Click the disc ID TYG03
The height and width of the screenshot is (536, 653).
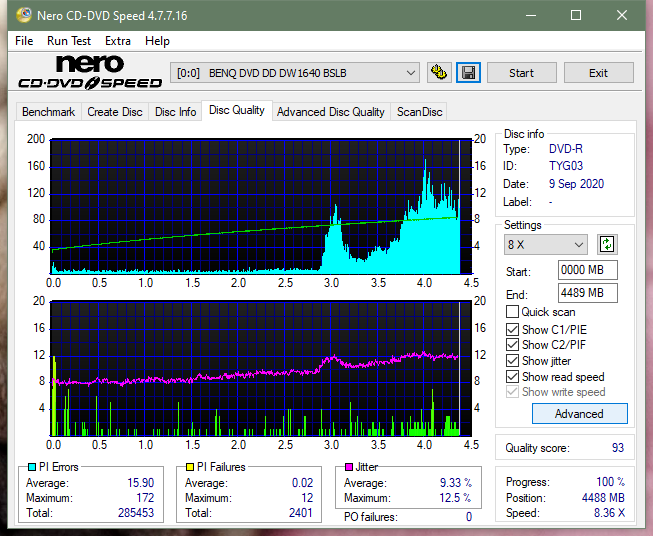(566, 166)
